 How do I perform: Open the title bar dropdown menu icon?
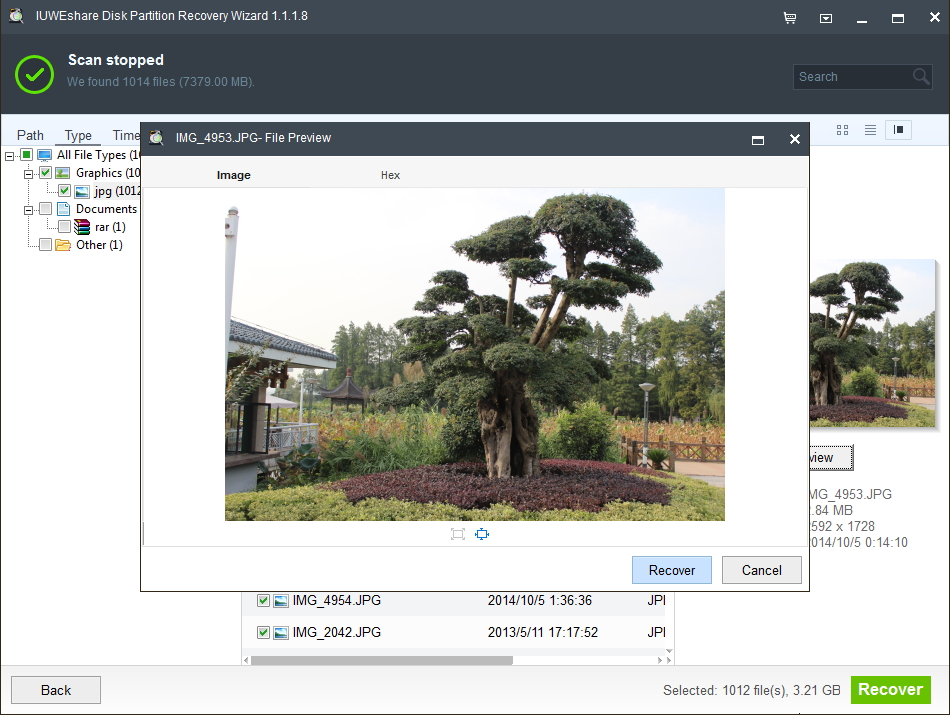point(826,18)
